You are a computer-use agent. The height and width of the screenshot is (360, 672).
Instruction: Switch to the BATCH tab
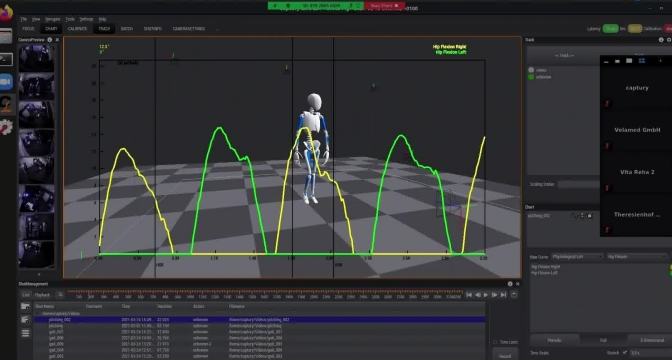pos(127,29)
